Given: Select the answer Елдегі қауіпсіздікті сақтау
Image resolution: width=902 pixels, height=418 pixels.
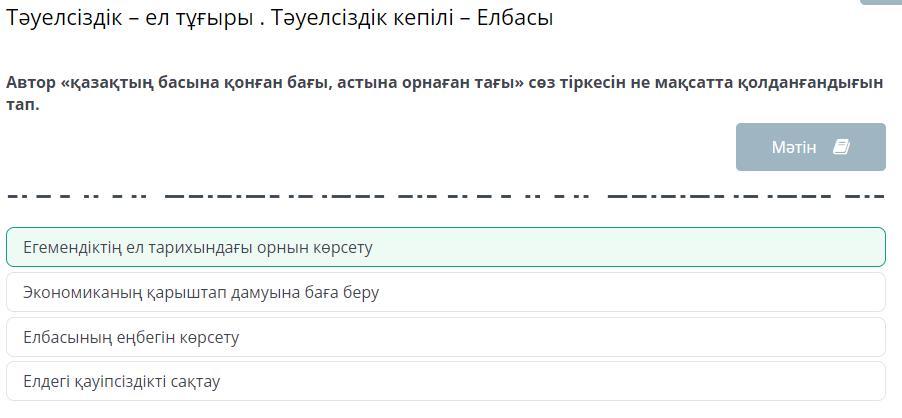Looking at the screenshot, I should pyautogui.click(x=446, y=381).
